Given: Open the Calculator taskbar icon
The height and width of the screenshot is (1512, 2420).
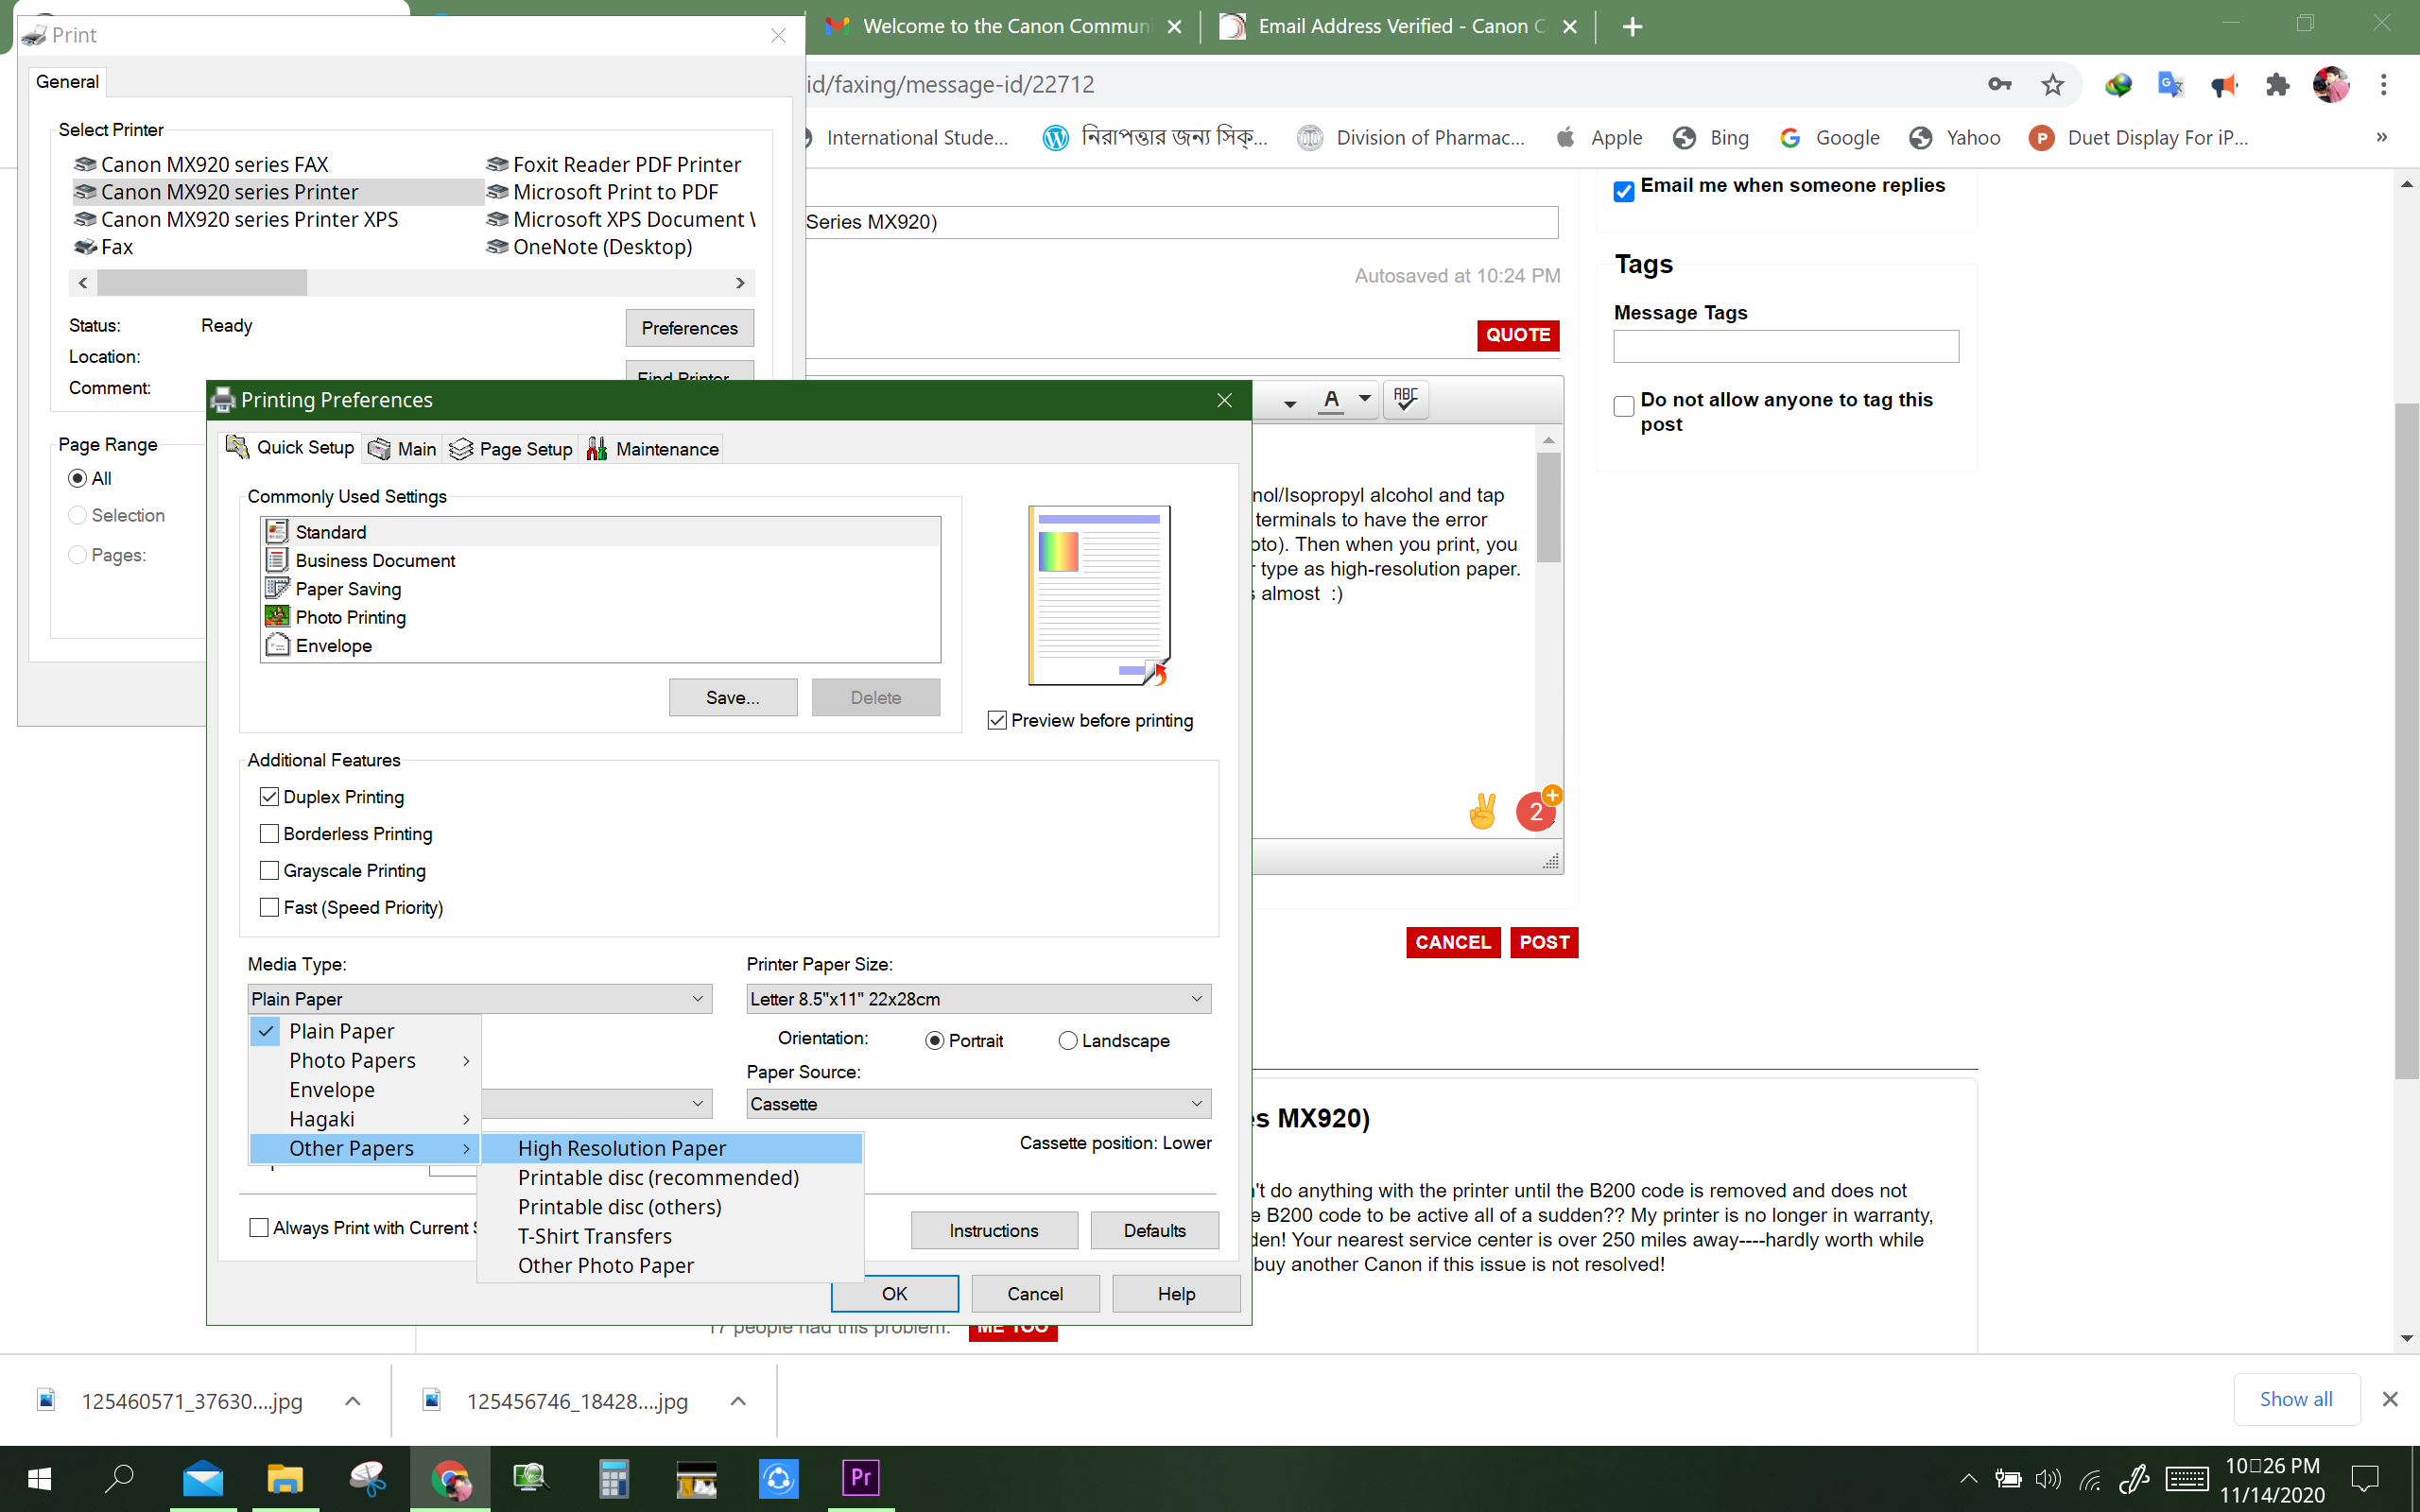Looking at the screenshot, I should (x=613, y=1478).
